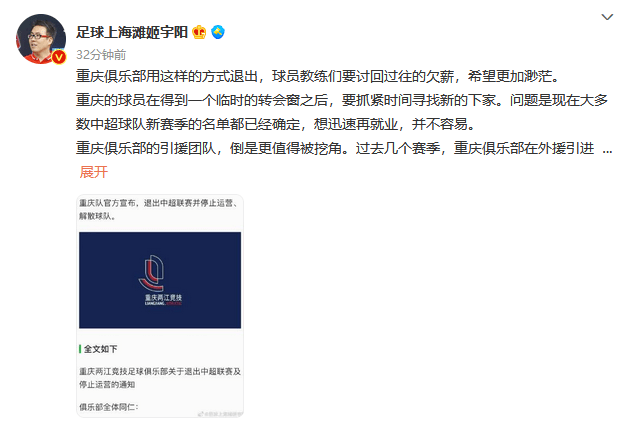The width and height of the screenshot is (636, 425).
Task: Click the watermark at image bottom corner
Action: pyautogui.click(x=220, y=414)
